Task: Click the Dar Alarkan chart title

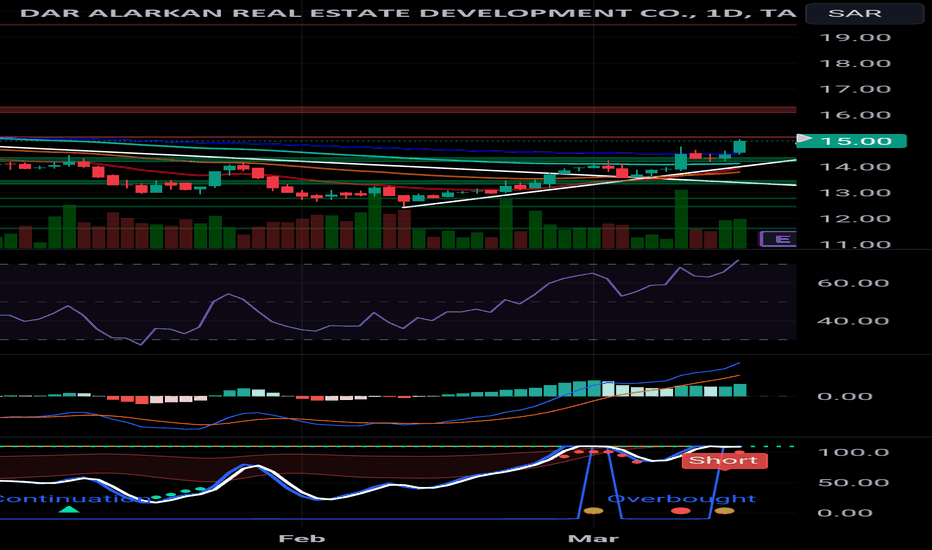Action: (408, 12)
